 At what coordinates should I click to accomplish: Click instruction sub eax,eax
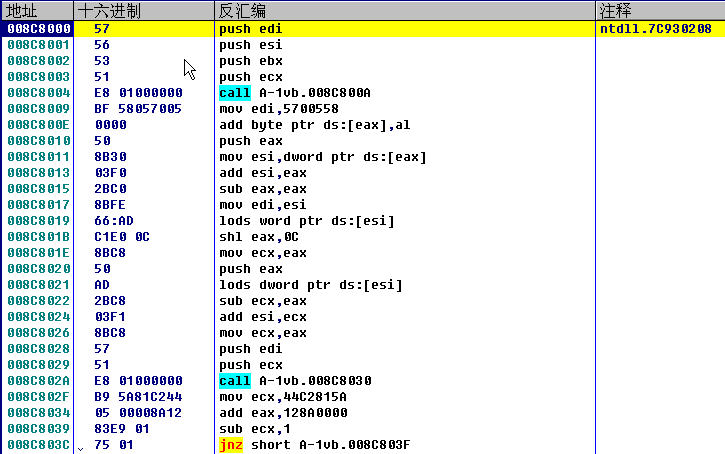coord(263,189)
